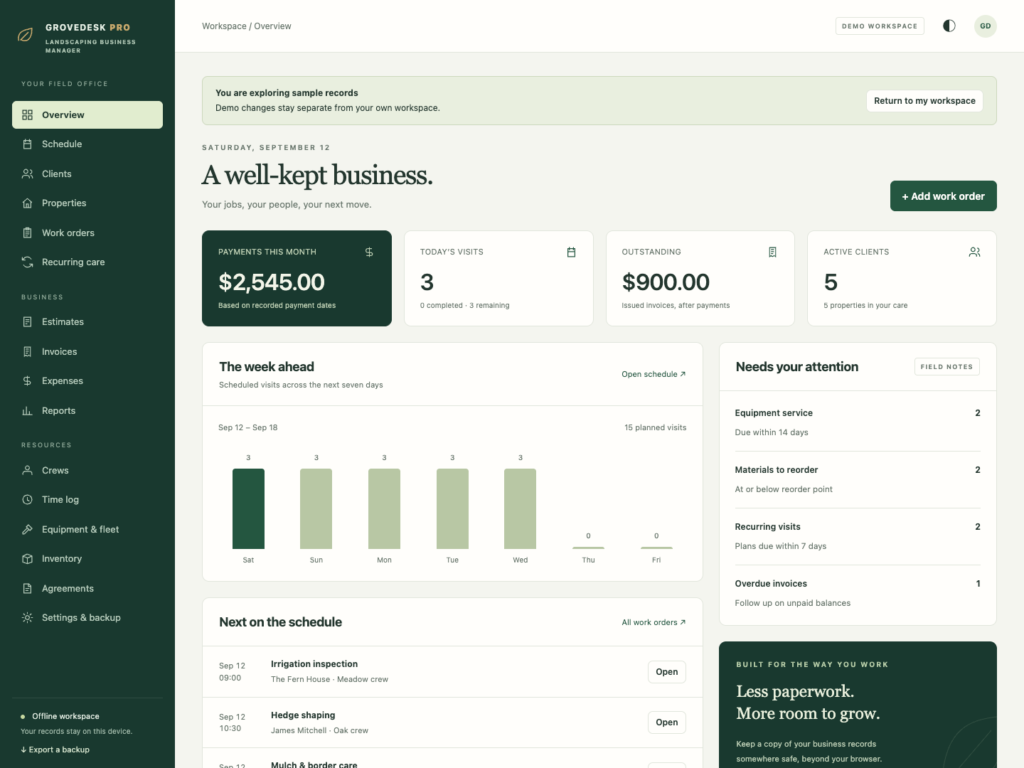
Task: Click the Schedule calendar icon in sidebar
Action: coord(27,144)
